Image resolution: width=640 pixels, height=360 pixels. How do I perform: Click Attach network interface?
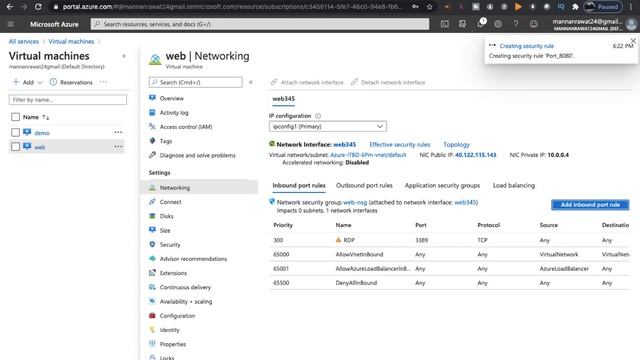307,82
